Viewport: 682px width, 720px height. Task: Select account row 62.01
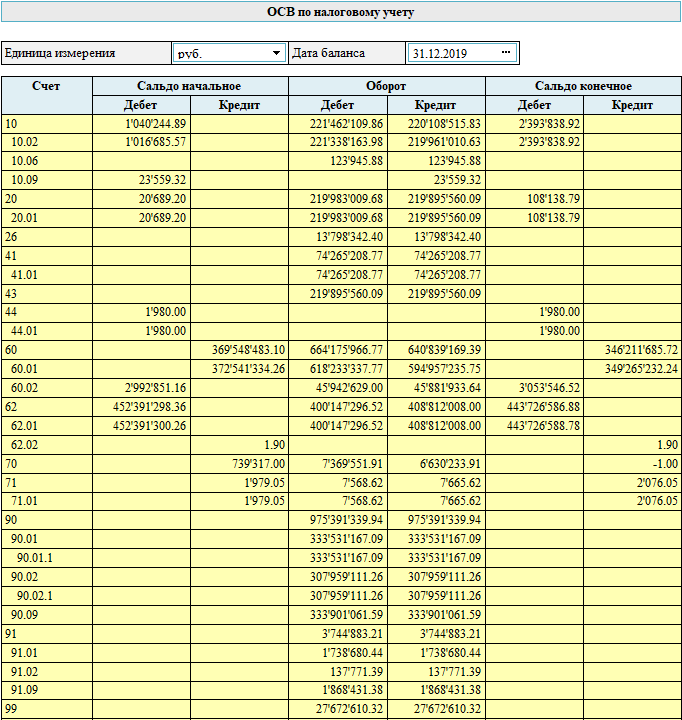pyautogui.click(x=341, y=426)
